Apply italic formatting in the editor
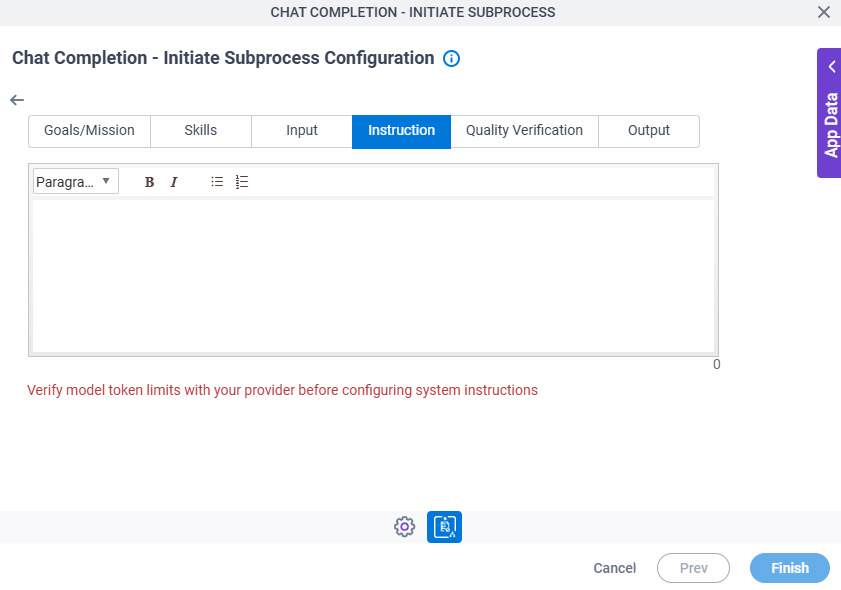Viewport: 841px width, 590px height. tap(174, 182)
